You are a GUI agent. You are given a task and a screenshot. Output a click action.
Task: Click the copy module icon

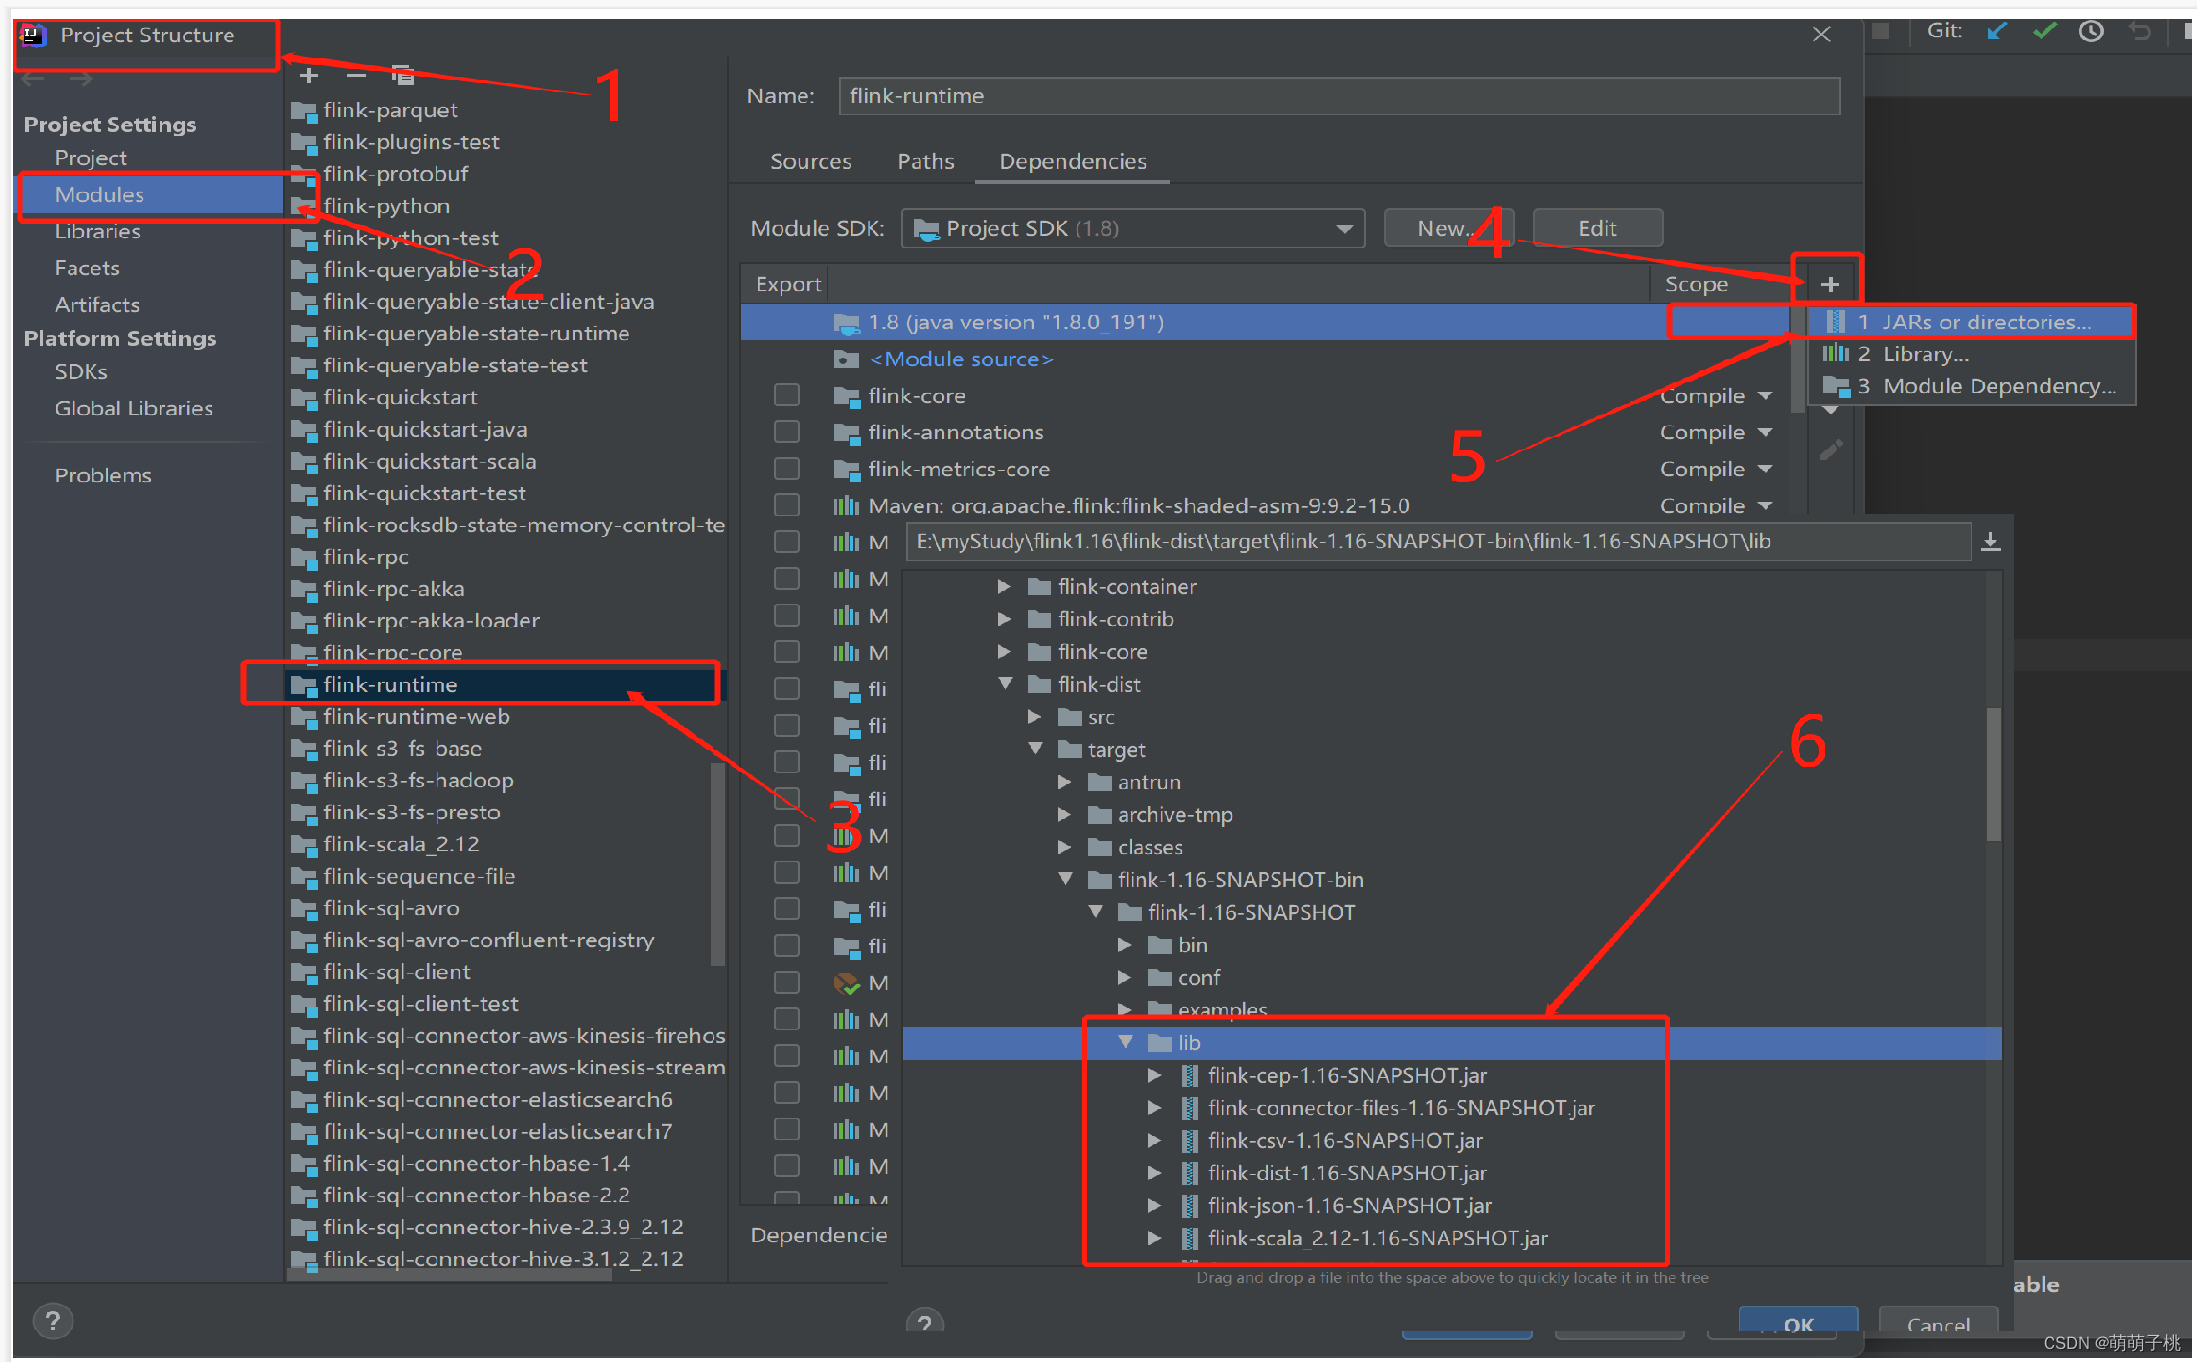[403, 75]
